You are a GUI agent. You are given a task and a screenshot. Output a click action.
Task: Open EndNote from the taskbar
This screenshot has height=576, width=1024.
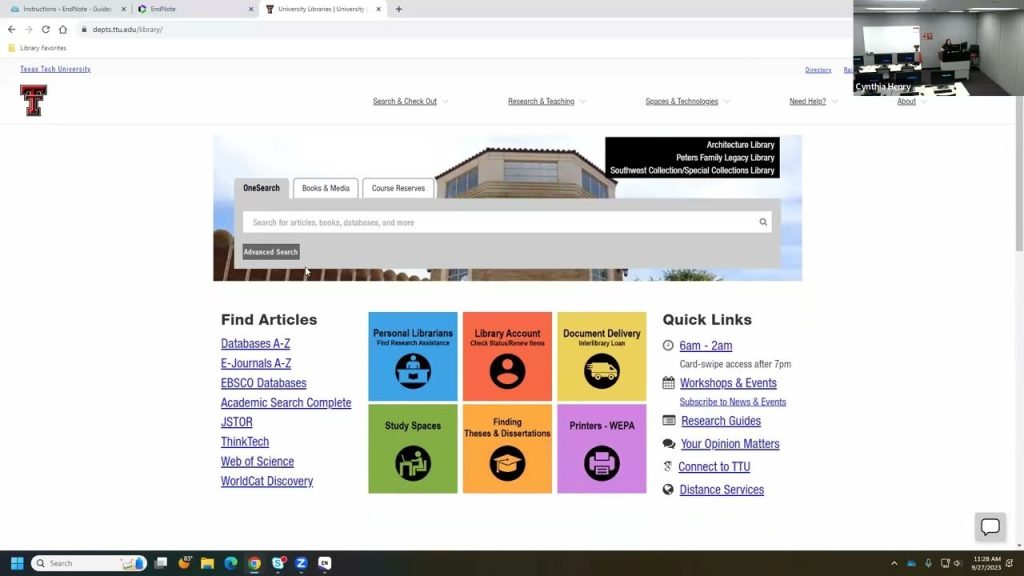(325, 563)
